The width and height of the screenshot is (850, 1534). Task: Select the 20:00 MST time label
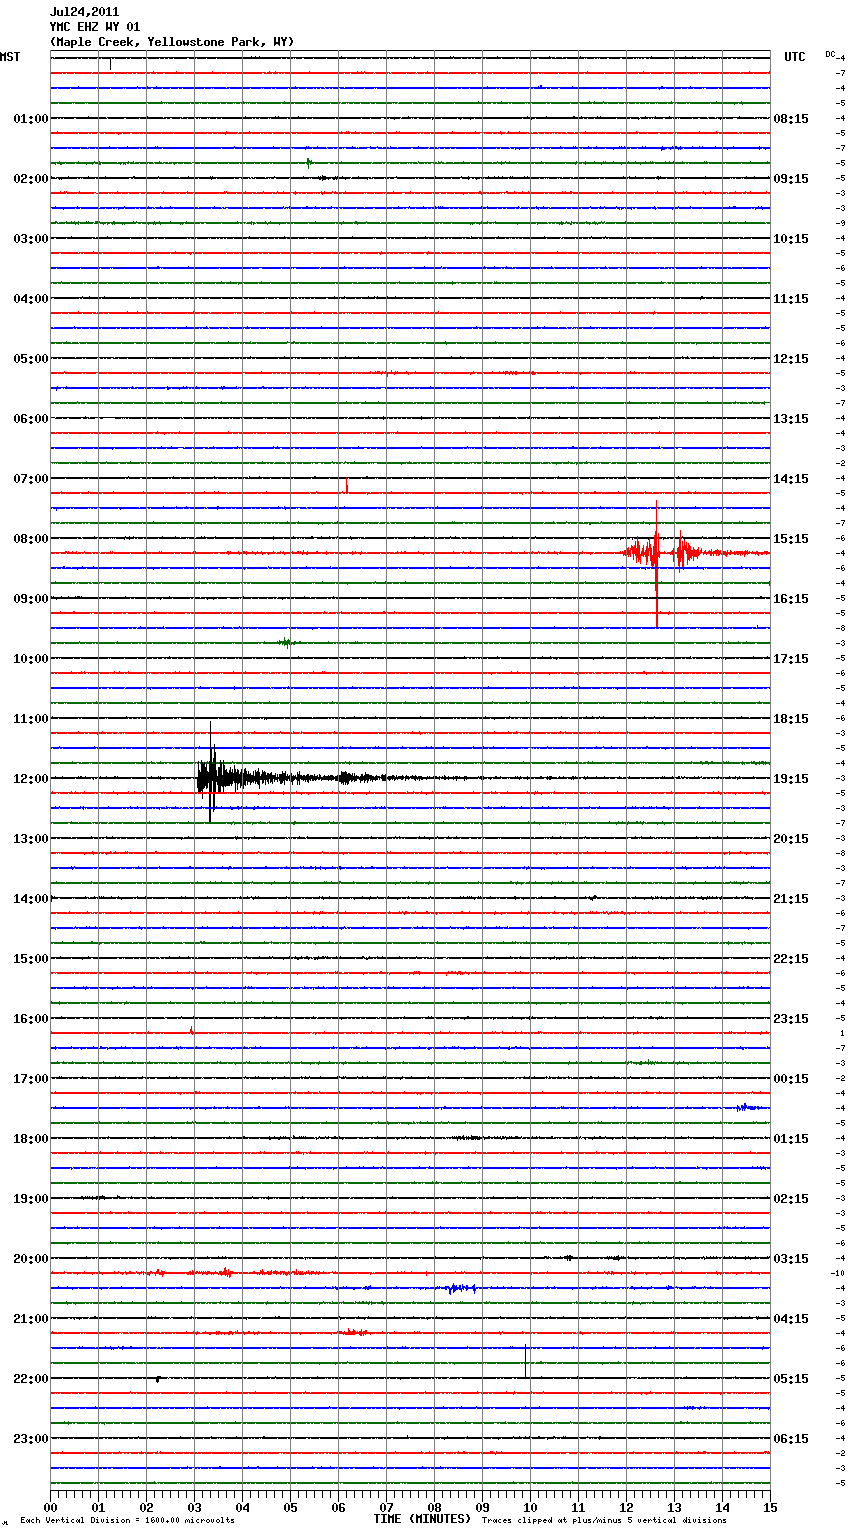31,1259
